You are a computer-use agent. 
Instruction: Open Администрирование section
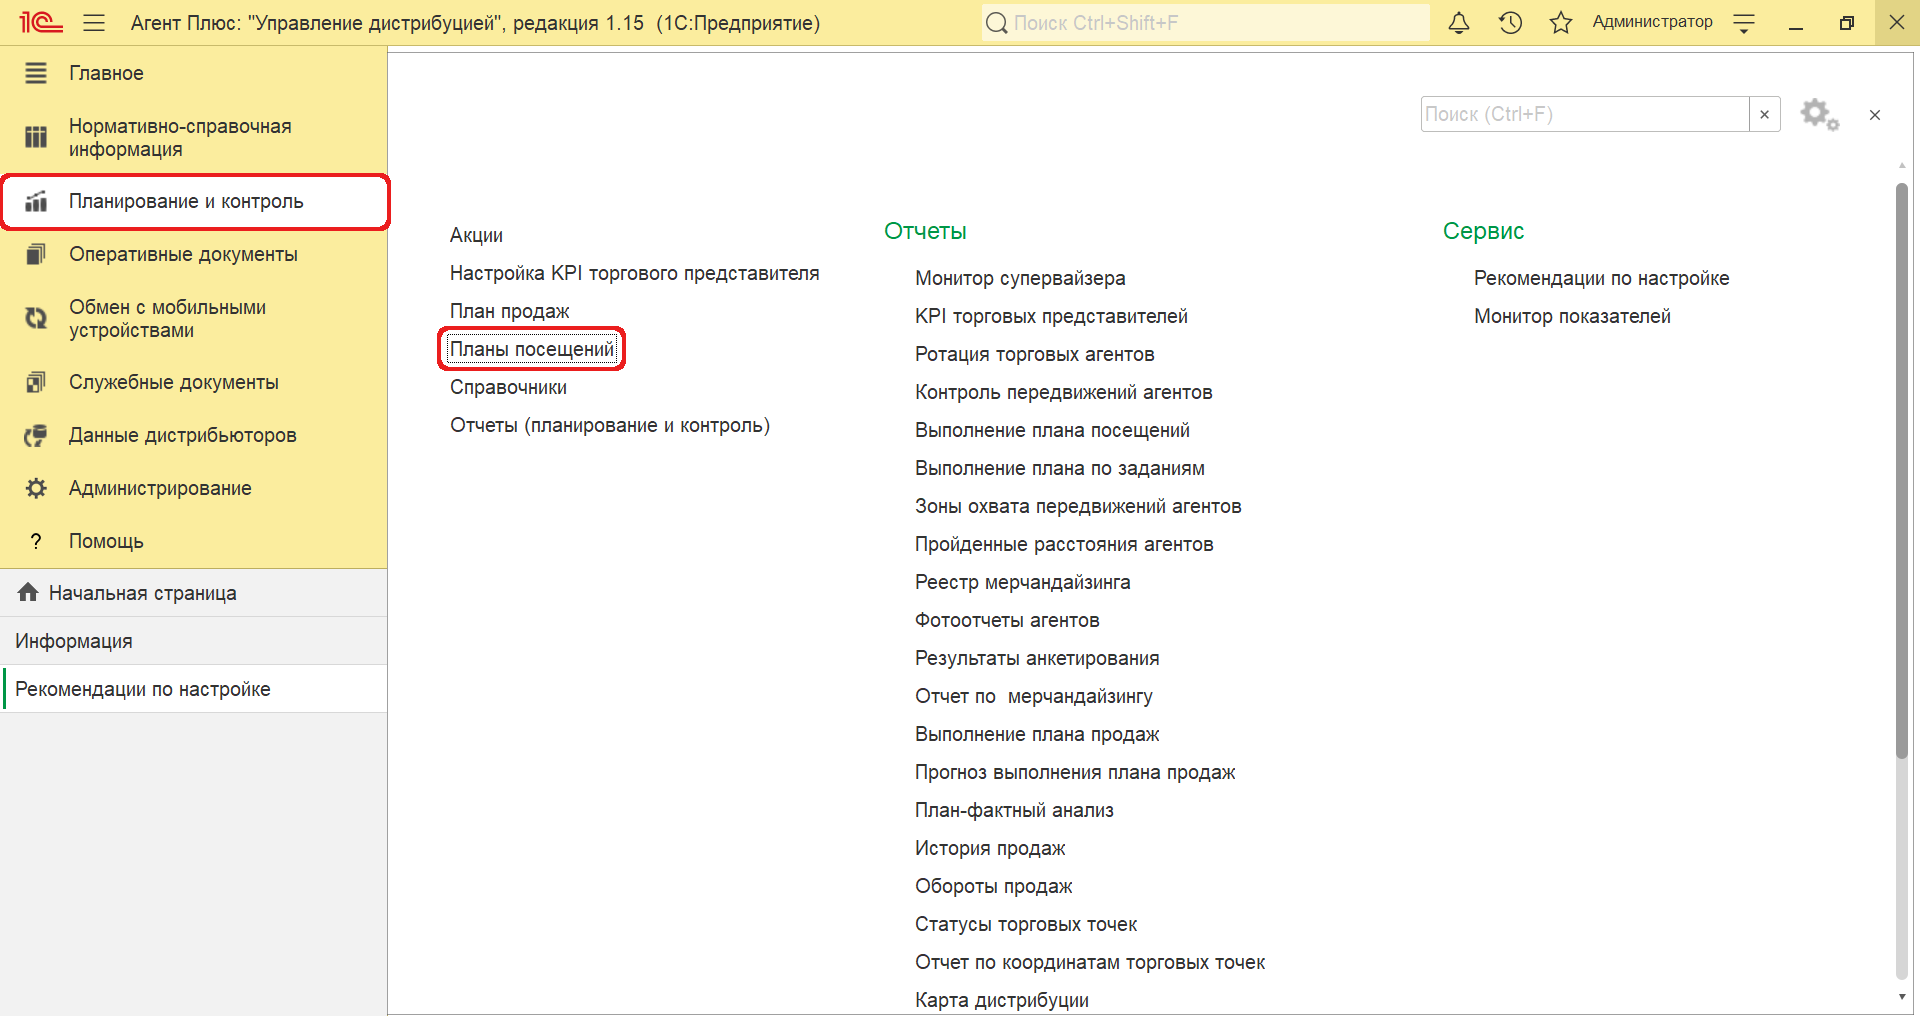pos(194,488)
